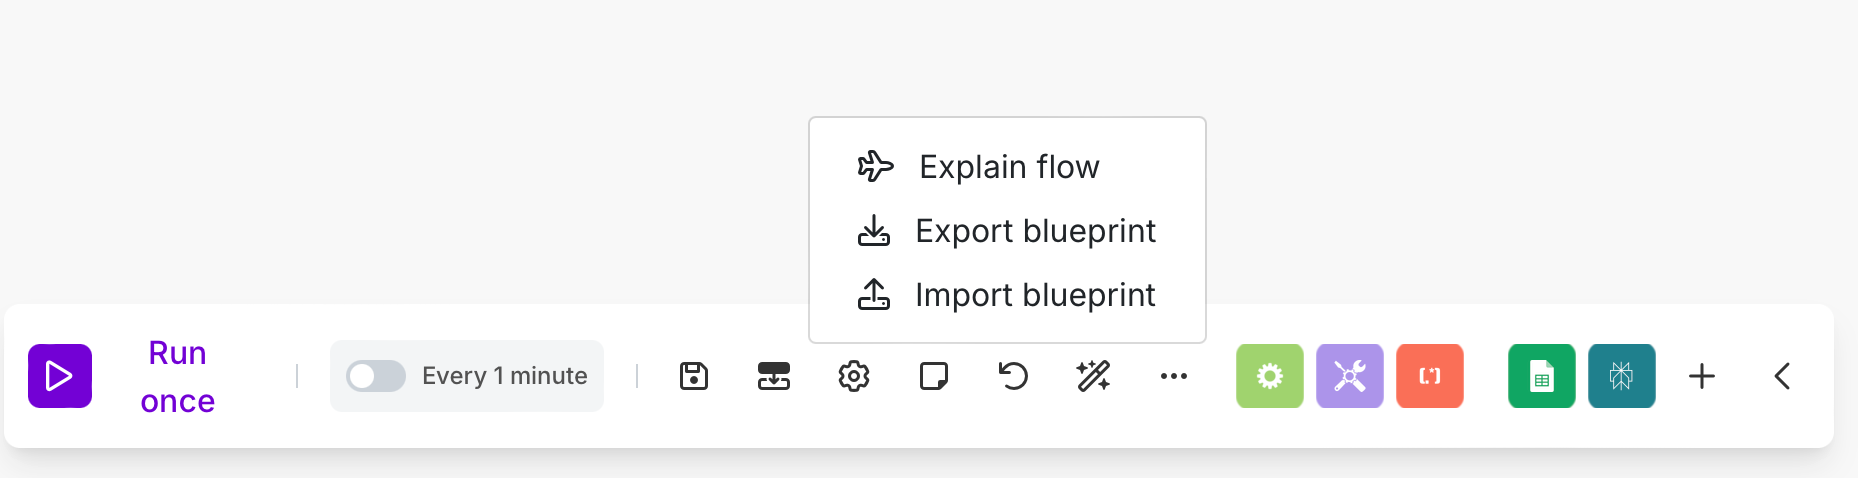Click the three-dots more options icon
The image size is (1858, 478).
[1174, 376]
